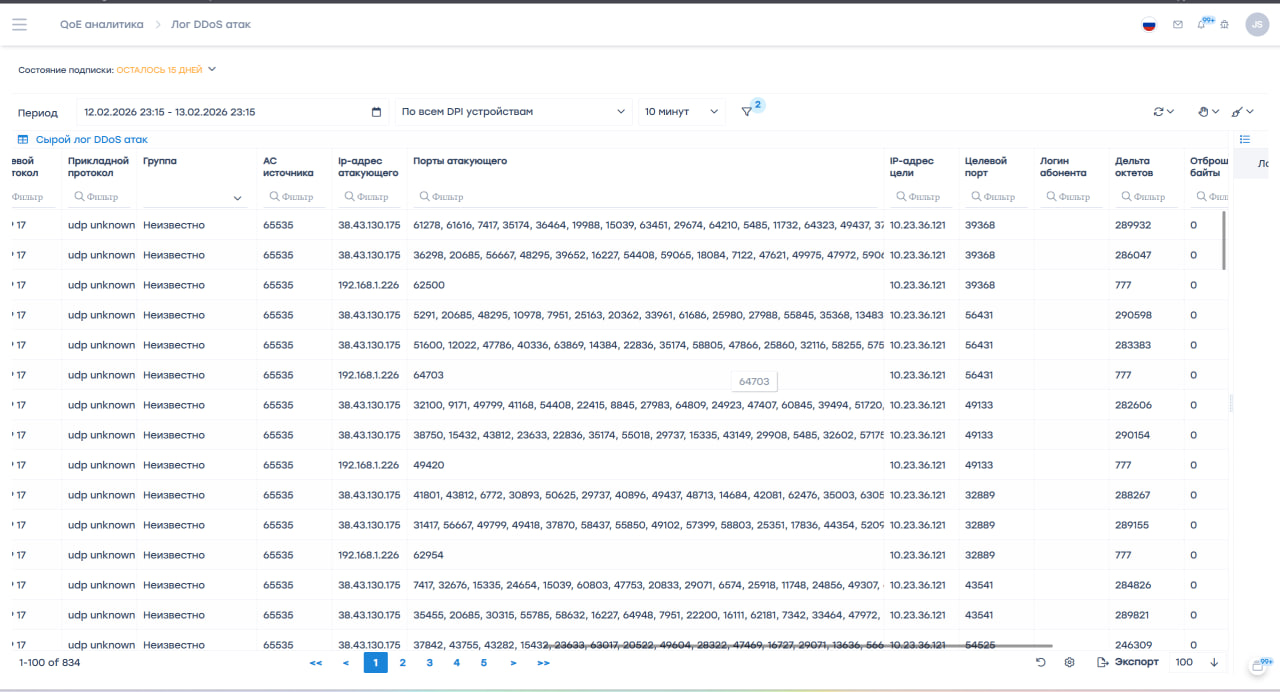
Task: Toggle the list view panel icon
Action: coord(1245,139)
